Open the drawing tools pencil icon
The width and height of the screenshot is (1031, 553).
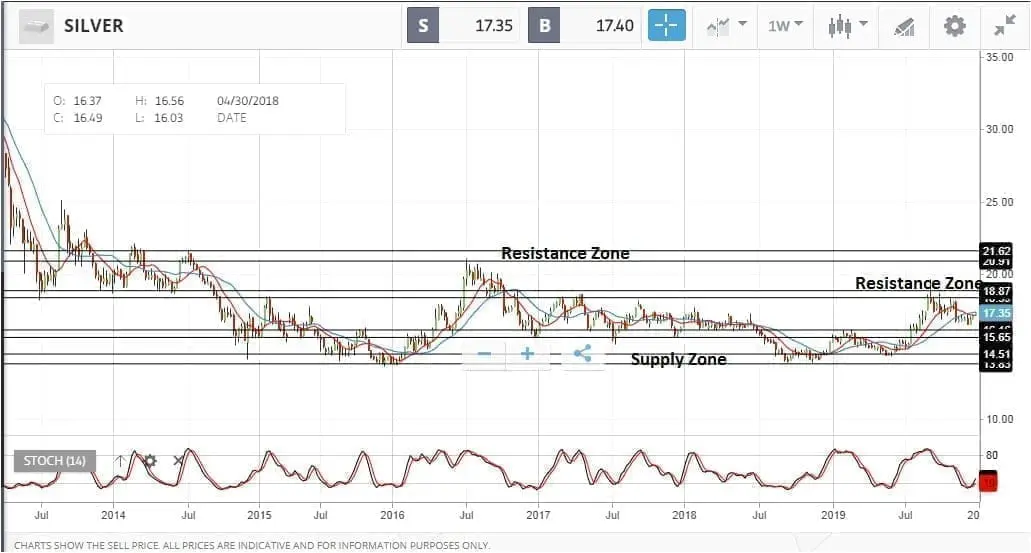[x=904, y=26]
